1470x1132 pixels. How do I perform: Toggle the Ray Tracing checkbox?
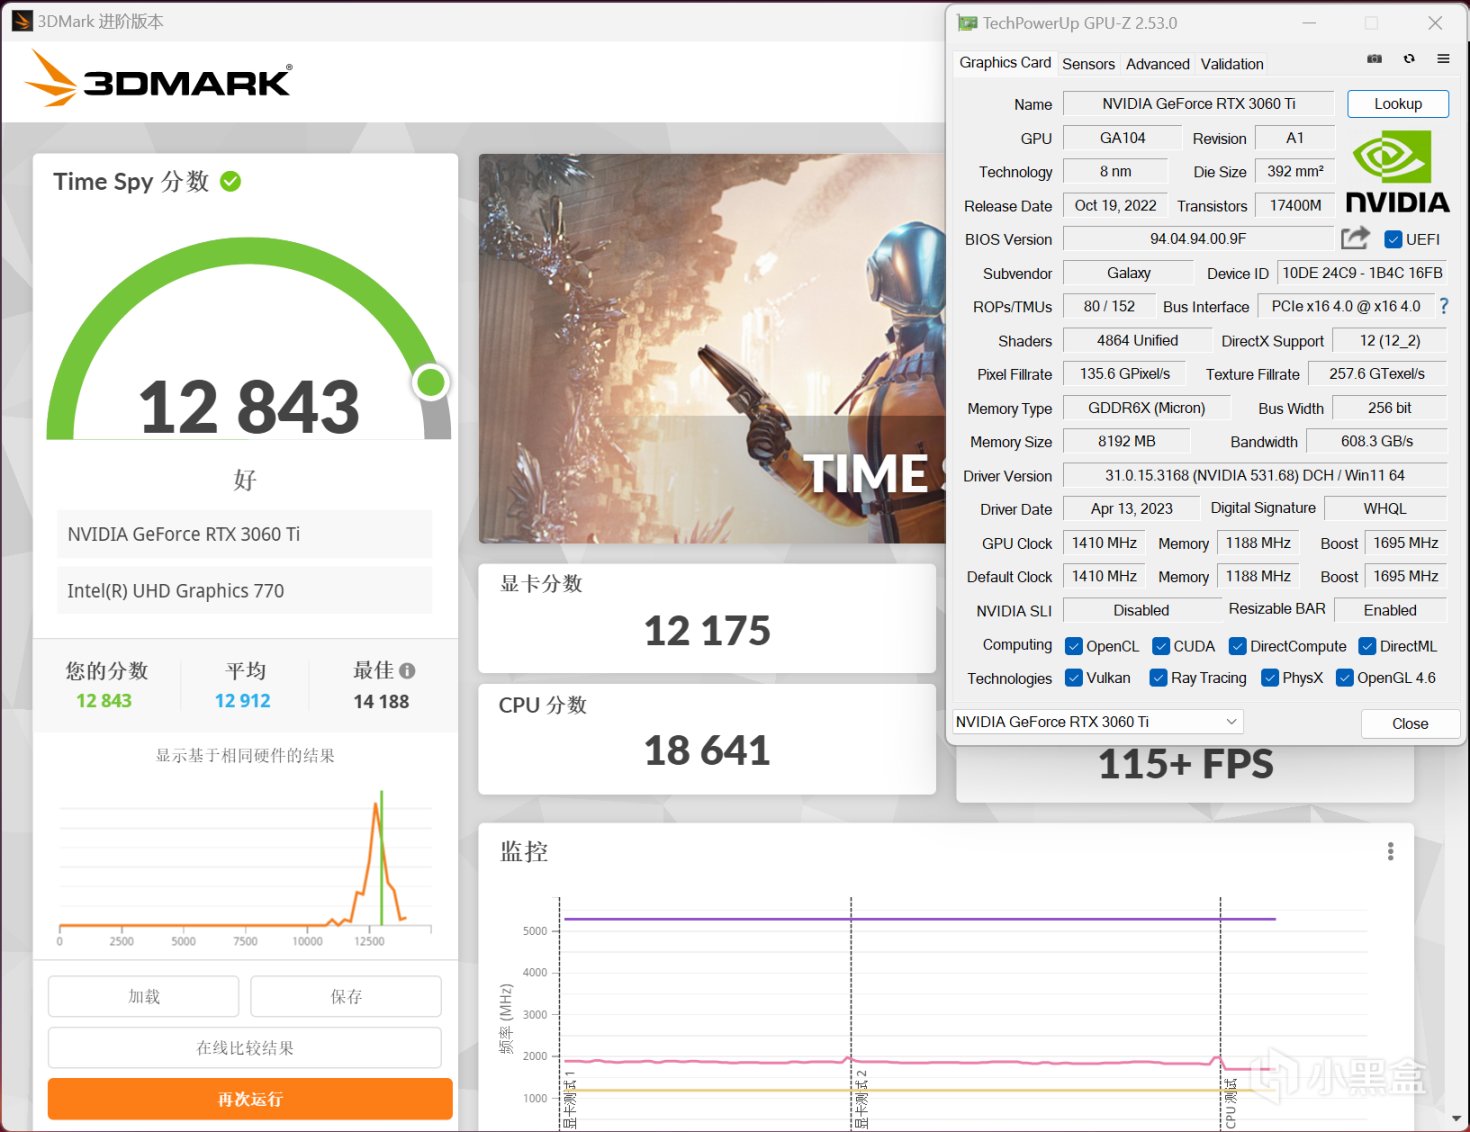click(x=1159, y=678)
